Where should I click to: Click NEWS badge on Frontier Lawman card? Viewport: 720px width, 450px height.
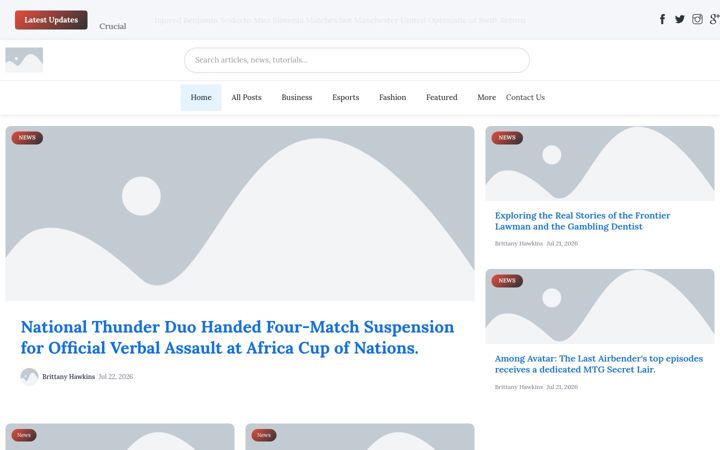507,138
